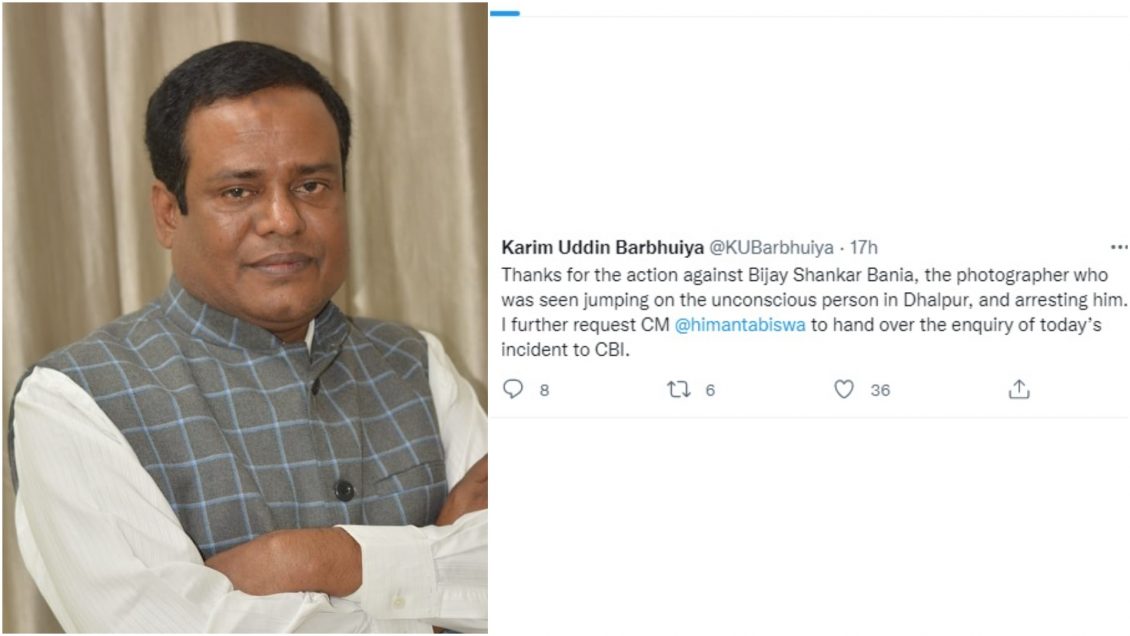The height and width of the screenshot is (636, 1130).
Task: Click the curtain background behind the man
Action: pyautogui.click(x=70, y=150)
